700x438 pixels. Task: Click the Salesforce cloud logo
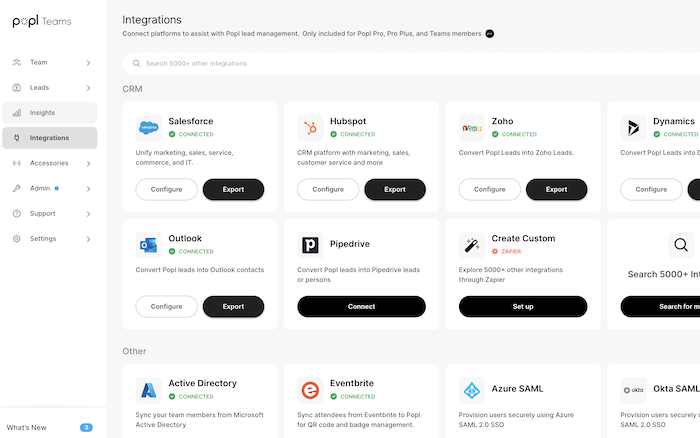coord(149,128)
